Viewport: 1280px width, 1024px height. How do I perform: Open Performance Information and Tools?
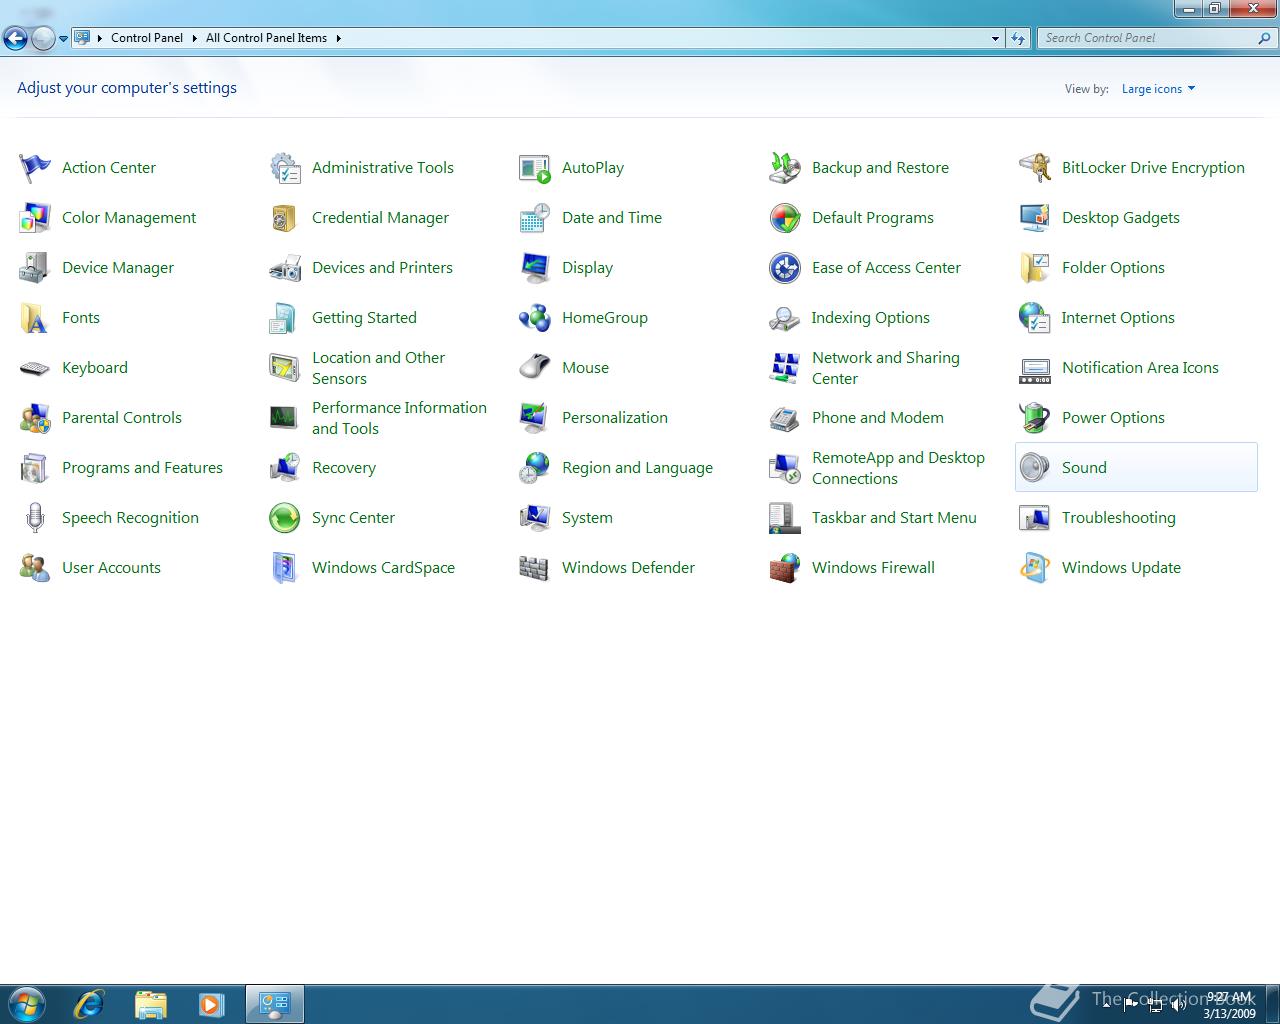point(399,418)
